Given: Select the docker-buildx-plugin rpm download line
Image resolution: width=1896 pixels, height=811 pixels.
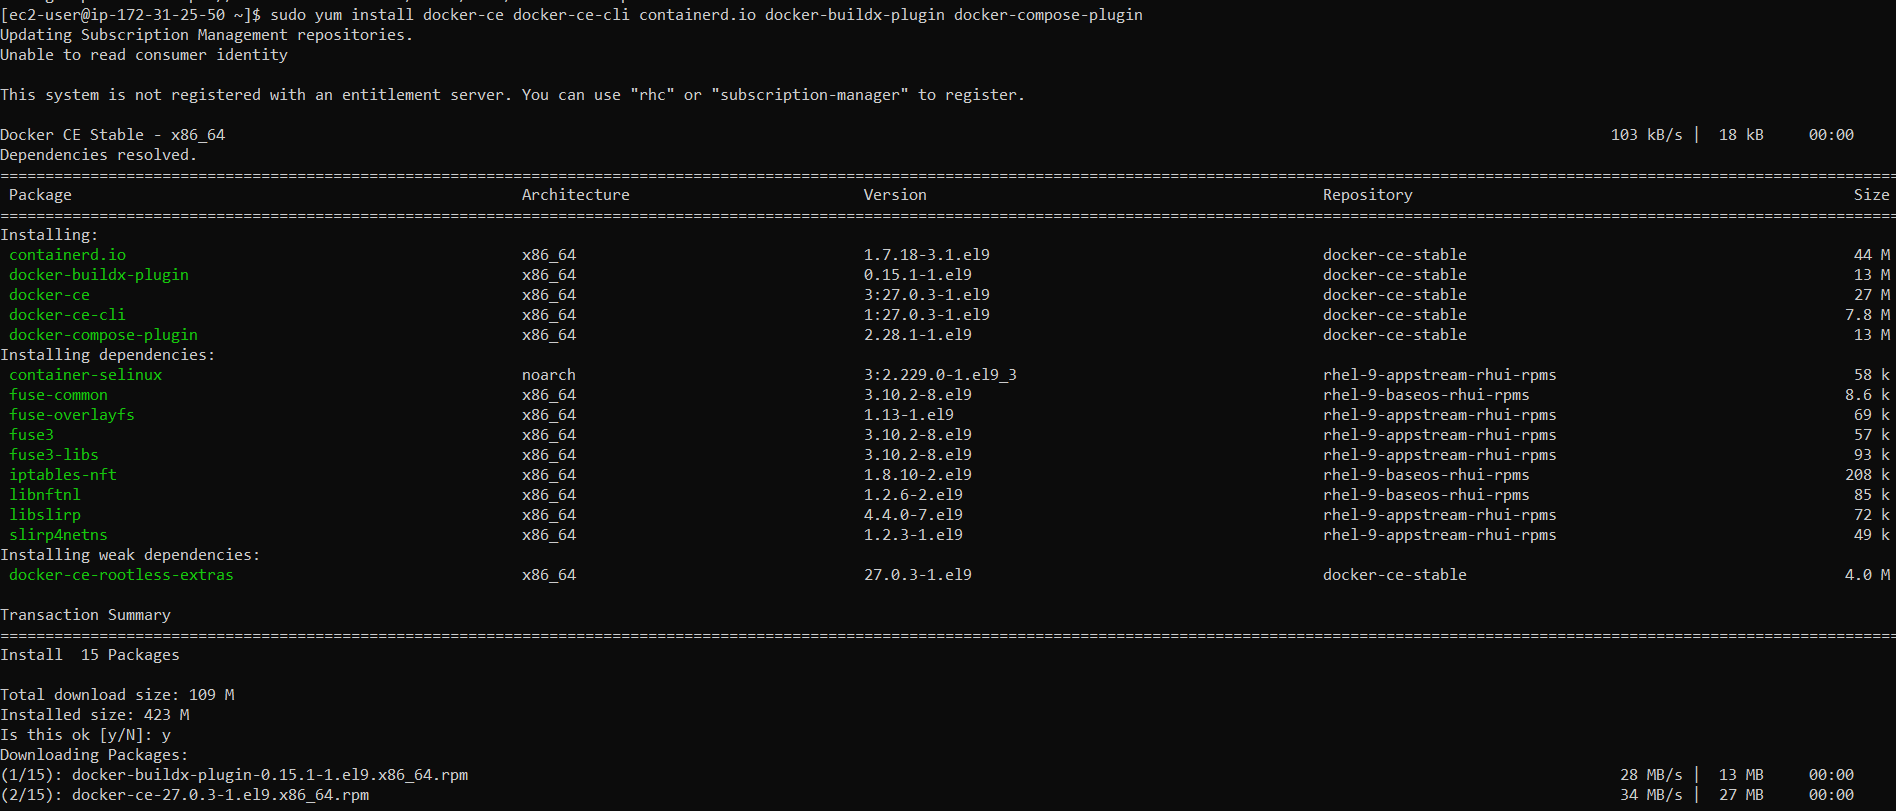Looking at the screenshot, I should pyautogui.click(x=234, y=775).
